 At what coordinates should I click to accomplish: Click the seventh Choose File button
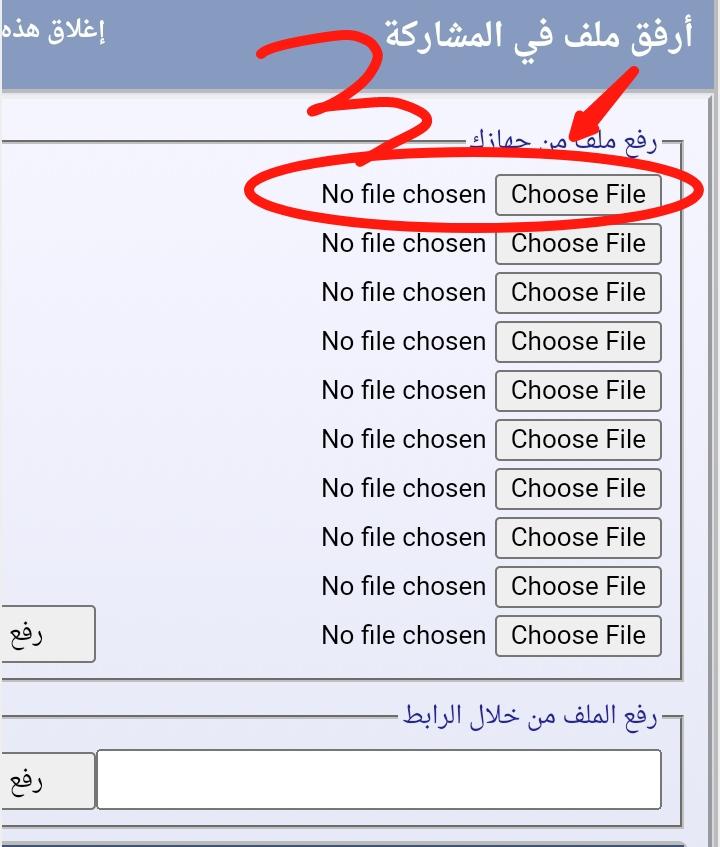(x=578, y=488)
